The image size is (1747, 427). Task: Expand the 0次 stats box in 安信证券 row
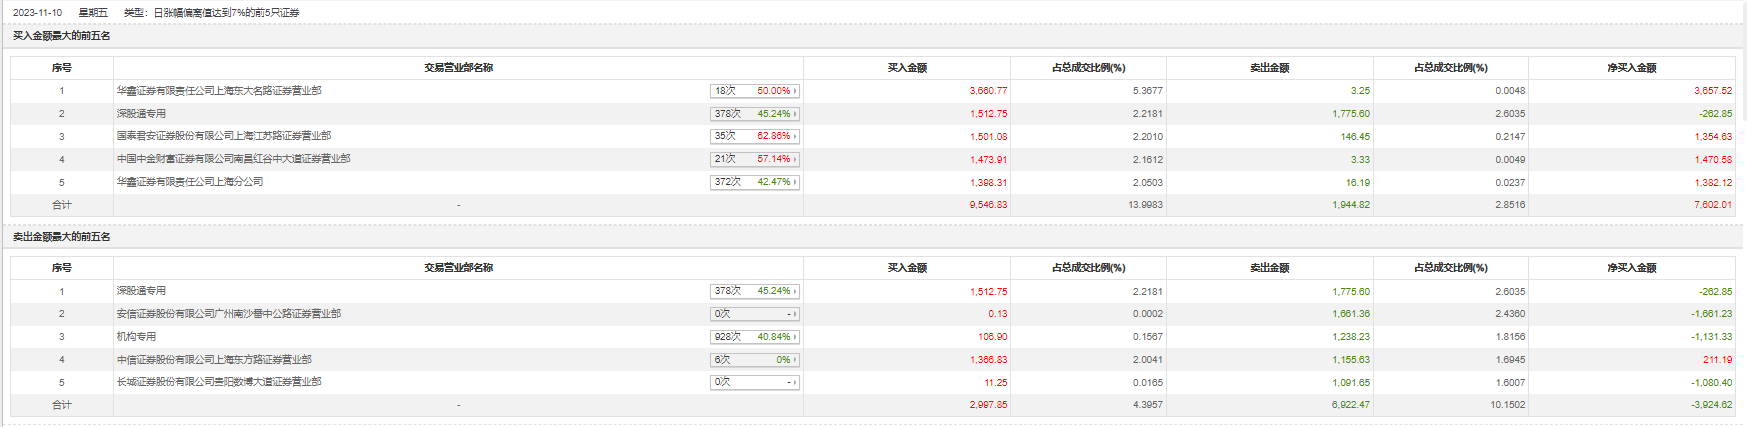[x=754, y=314]
